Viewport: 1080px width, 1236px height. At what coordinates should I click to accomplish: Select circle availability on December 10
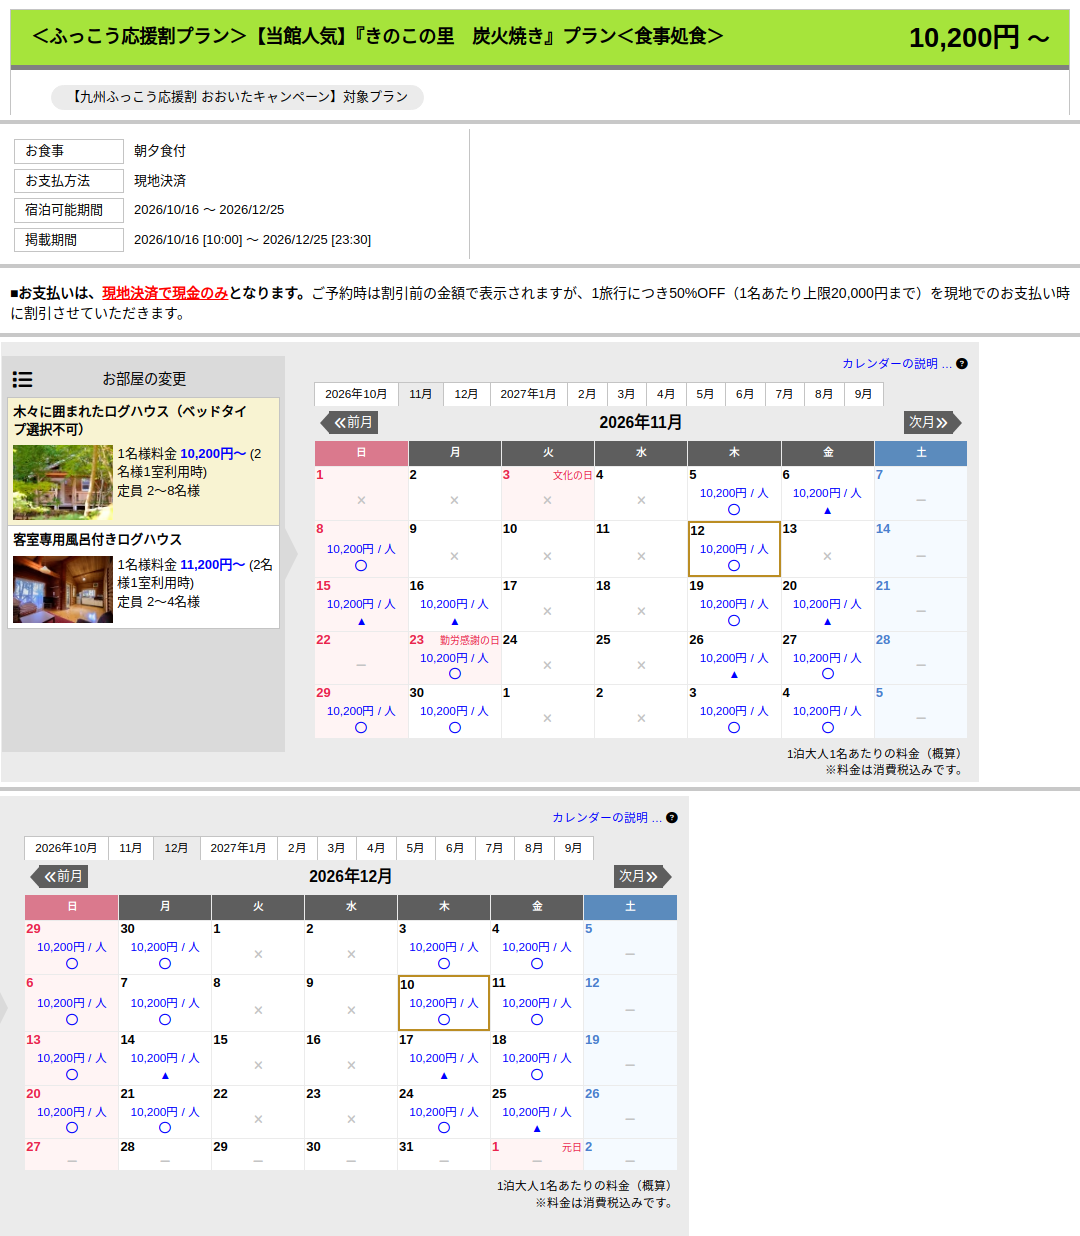click(x=444, y=1020)
